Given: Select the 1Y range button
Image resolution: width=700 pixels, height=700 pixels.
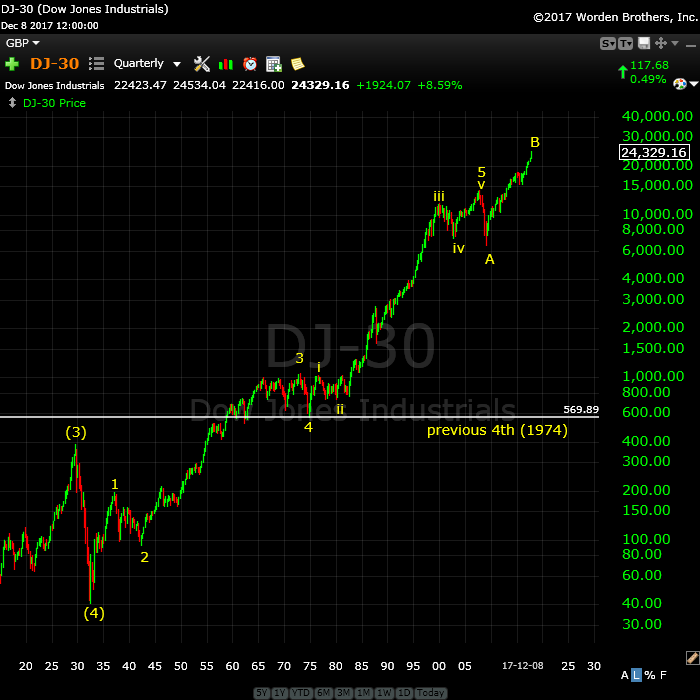Looking at the screenshot, I should click(x=279, y=692).
